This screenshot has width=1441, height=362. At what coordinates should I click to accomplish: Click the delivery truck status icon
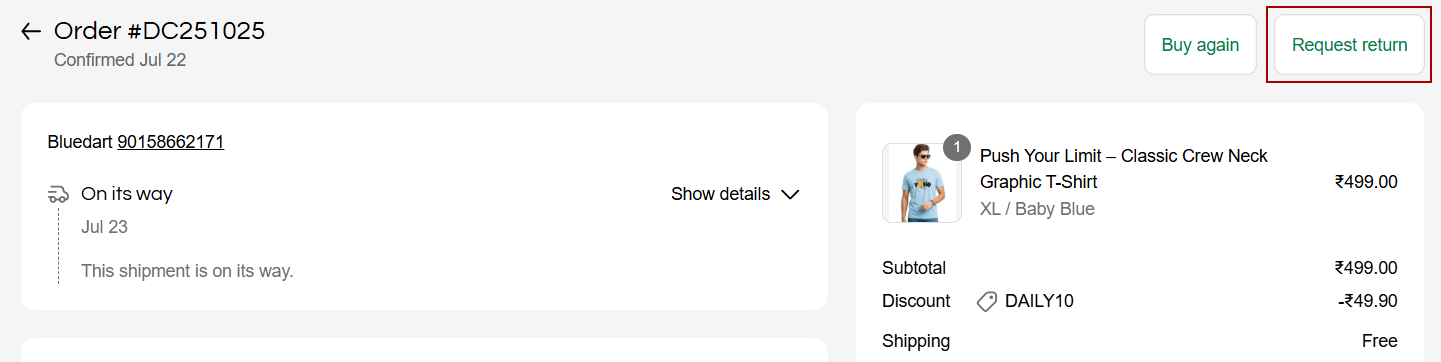(58, 194)
